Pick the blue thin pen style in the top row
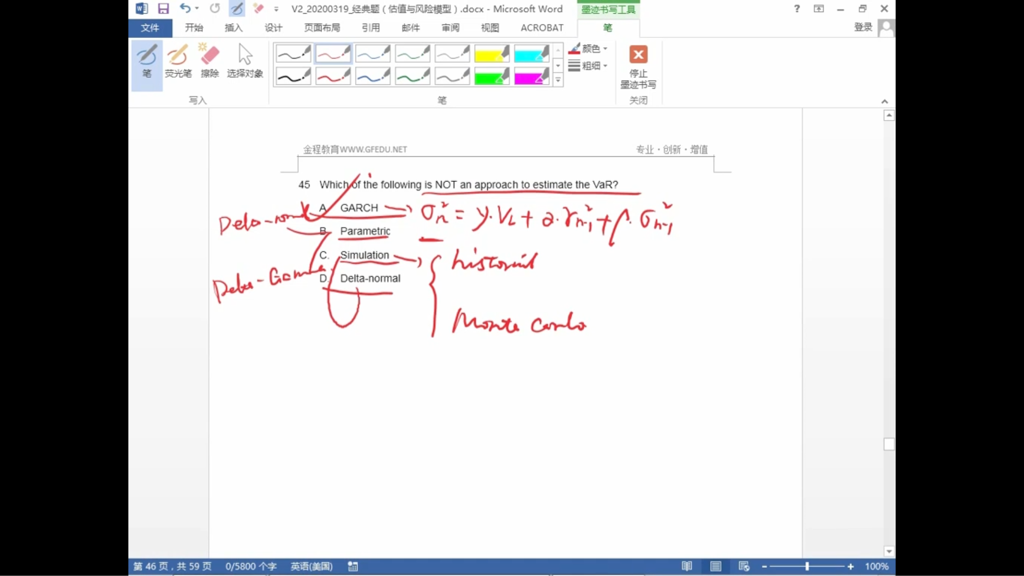Screen dimensions: 1024x576 [373, 54]
